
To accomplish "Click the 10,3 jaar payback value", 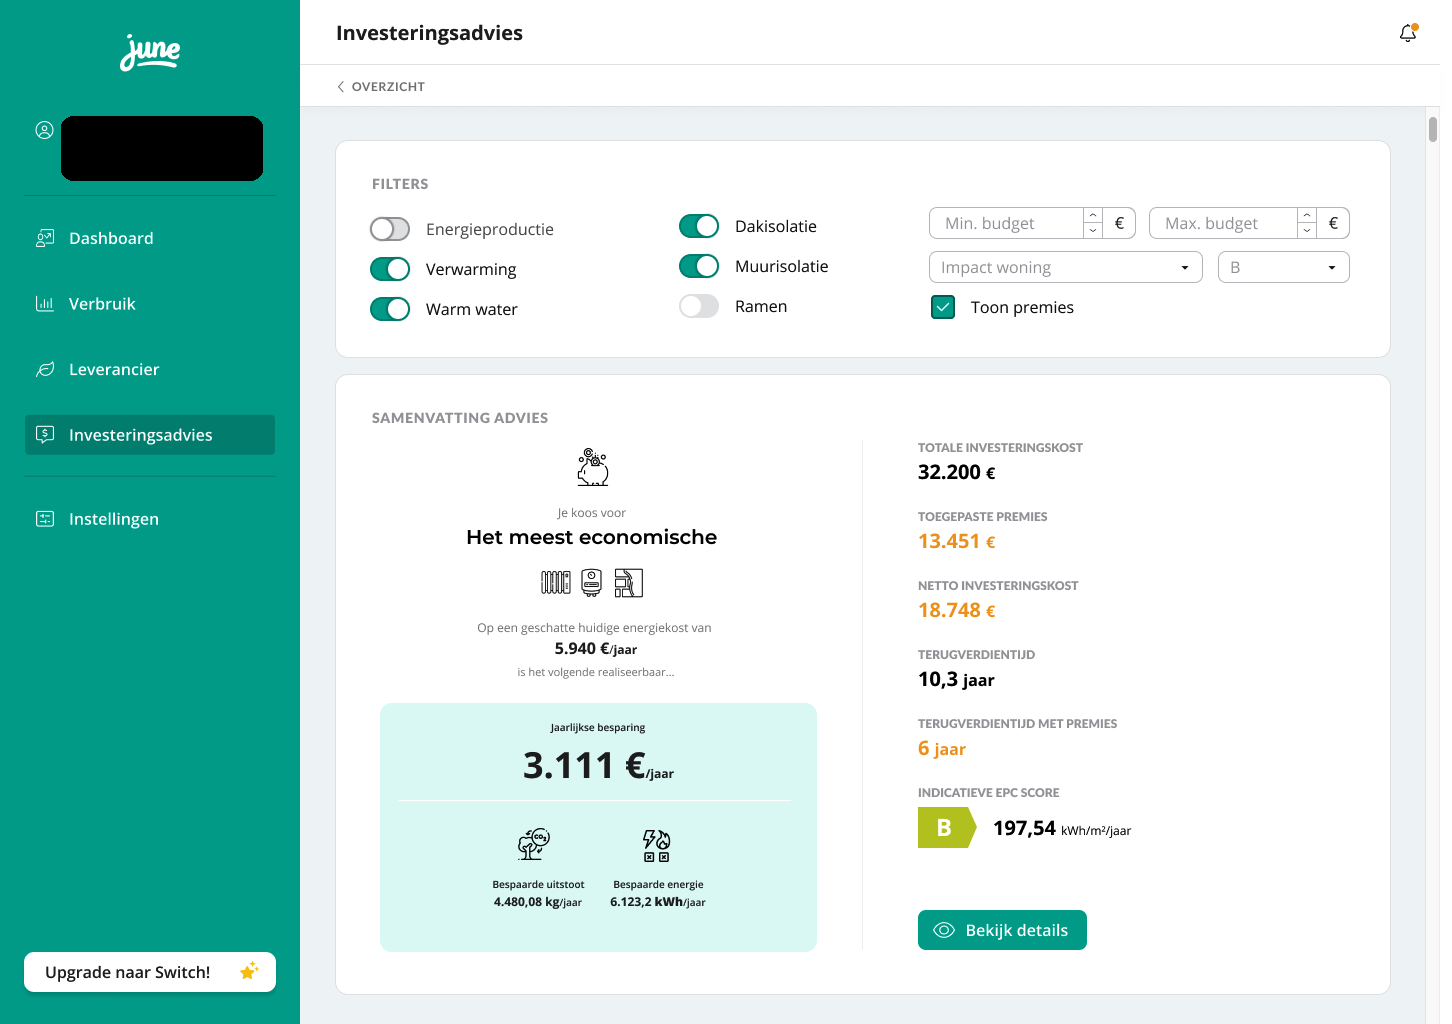I will 956,680.
